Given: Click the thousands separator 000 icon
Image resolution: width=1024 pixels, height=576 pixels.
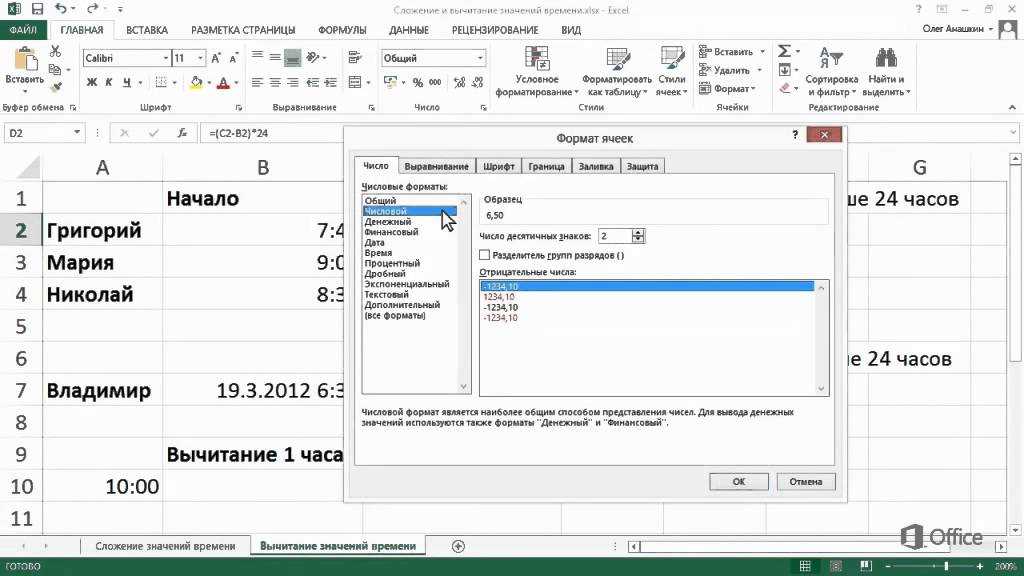Looking at the screenshot, I should click(435, 82).
